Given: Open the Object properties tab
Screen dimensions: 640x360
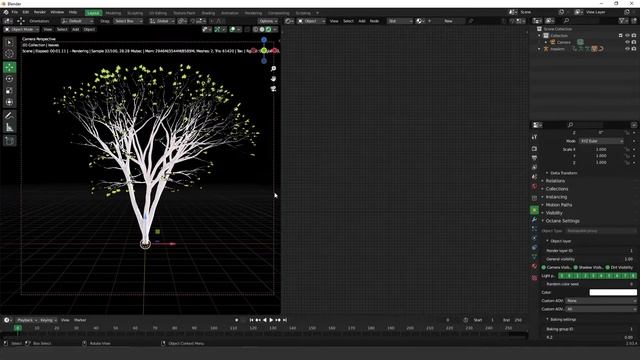Looking at the screenshot, I should [534, 210].
